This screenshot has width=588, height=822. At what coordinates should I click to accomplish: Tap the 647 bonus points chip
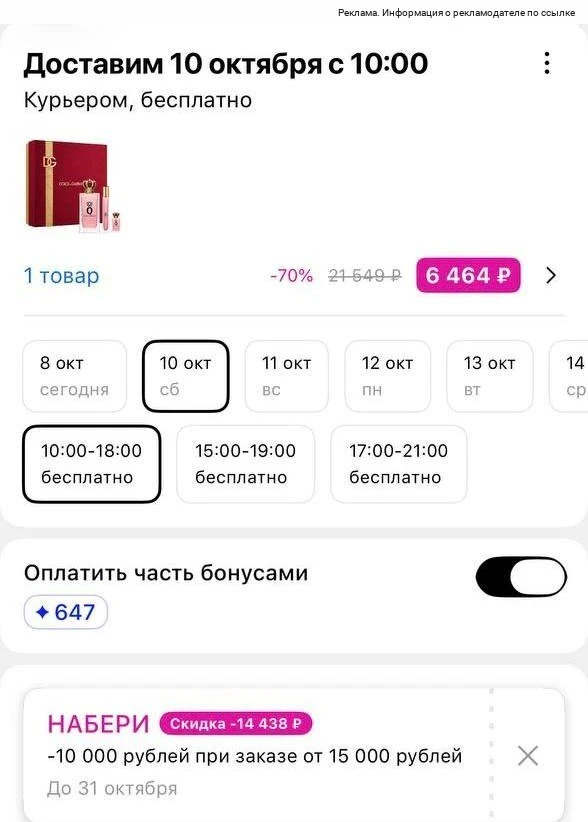66,612
